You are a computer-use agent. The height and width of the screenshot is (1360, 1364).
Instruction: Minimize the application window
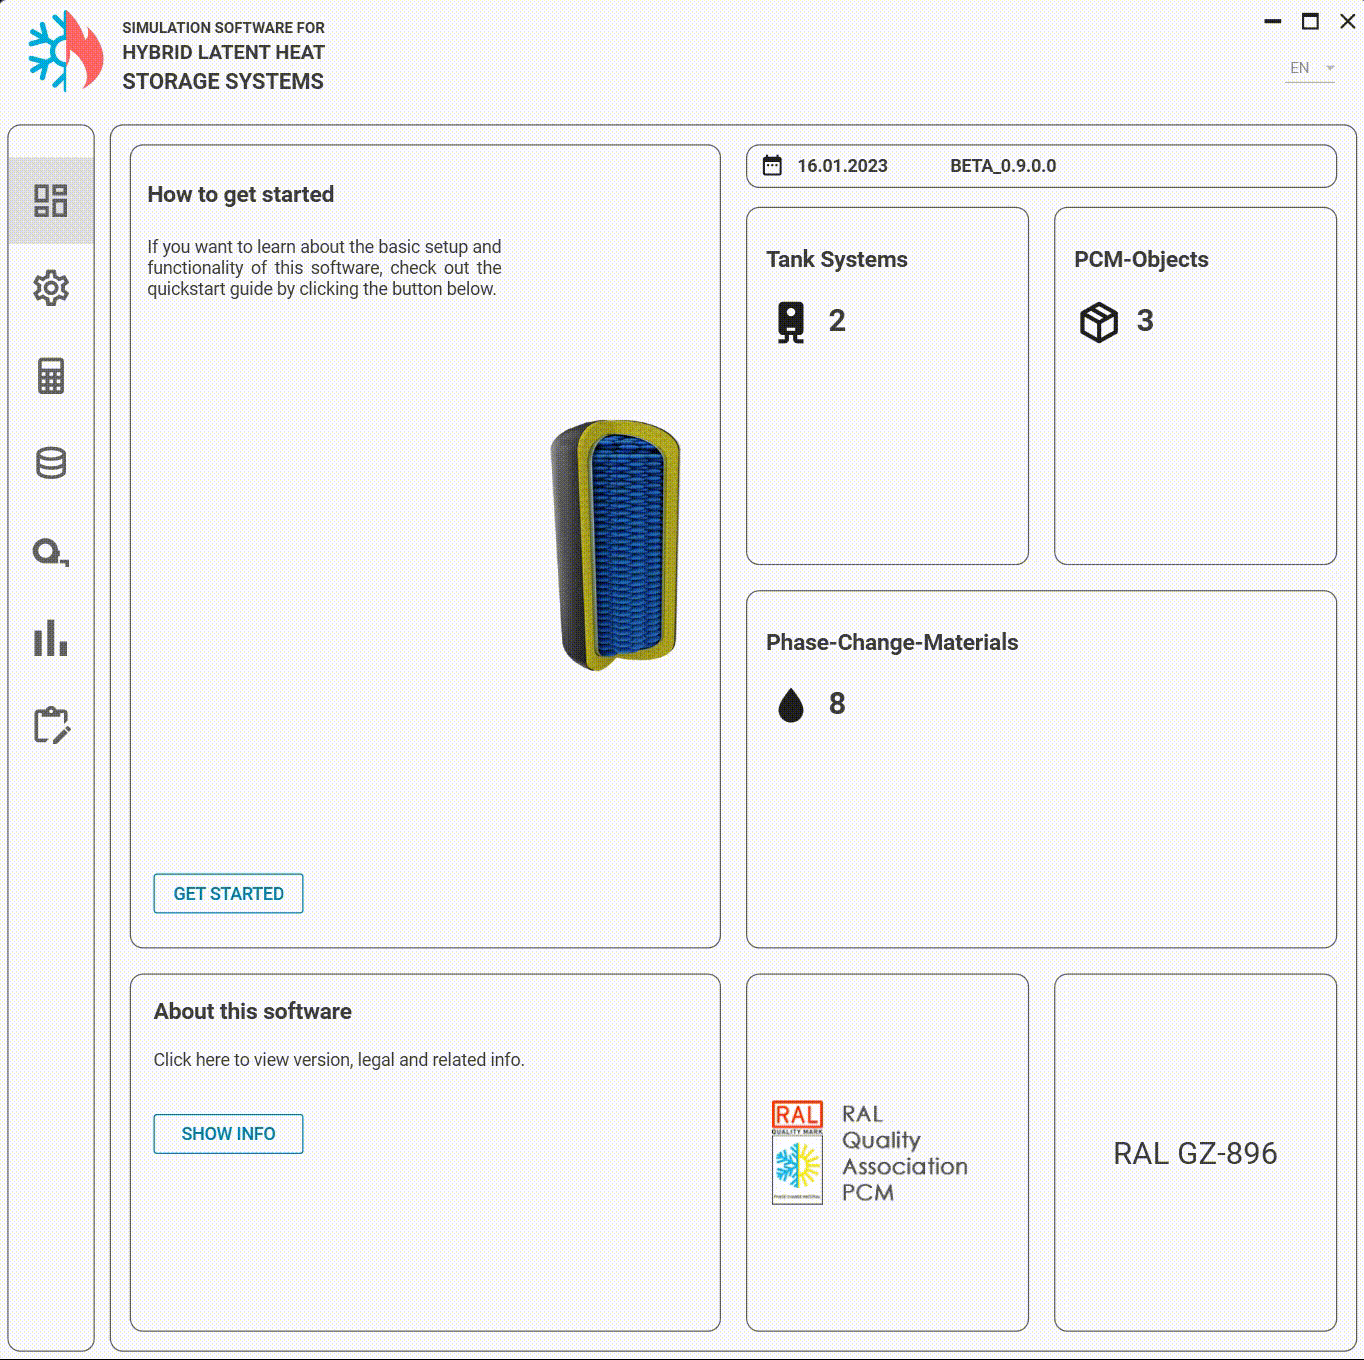tap(1273, 21)
